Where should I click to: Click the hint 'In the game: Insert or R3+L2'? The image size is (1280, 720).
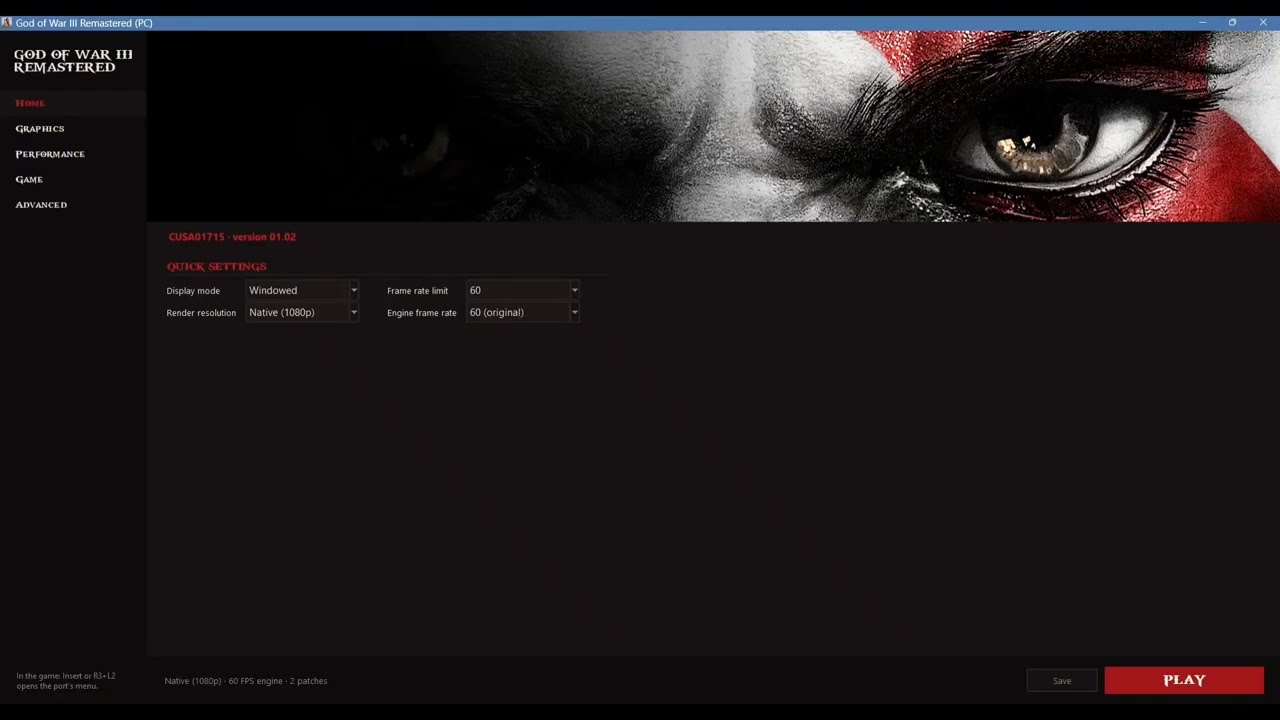[x=66, y=676]
